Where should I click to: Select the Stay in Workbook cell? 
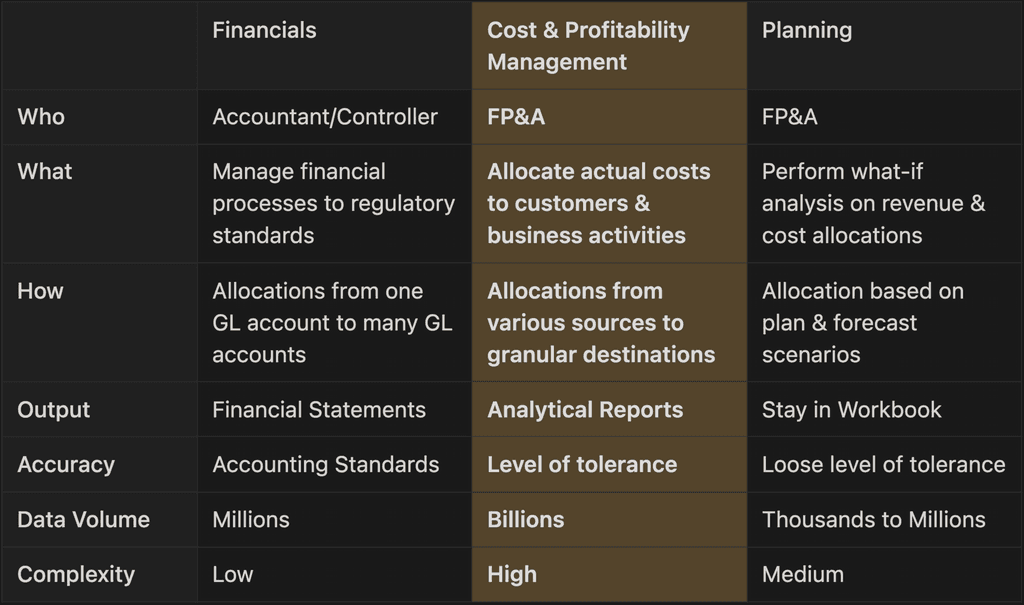click(851, 410)
